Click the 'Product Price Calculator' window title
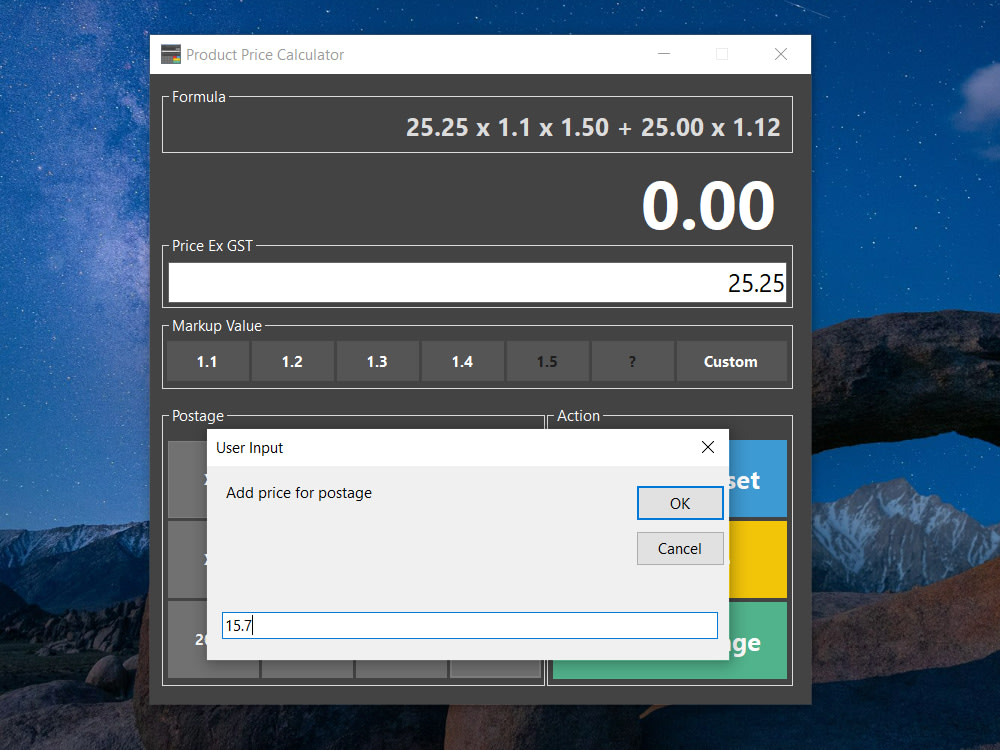The height and width of the screenshot is (750, 1000). (x=265, y=55)
